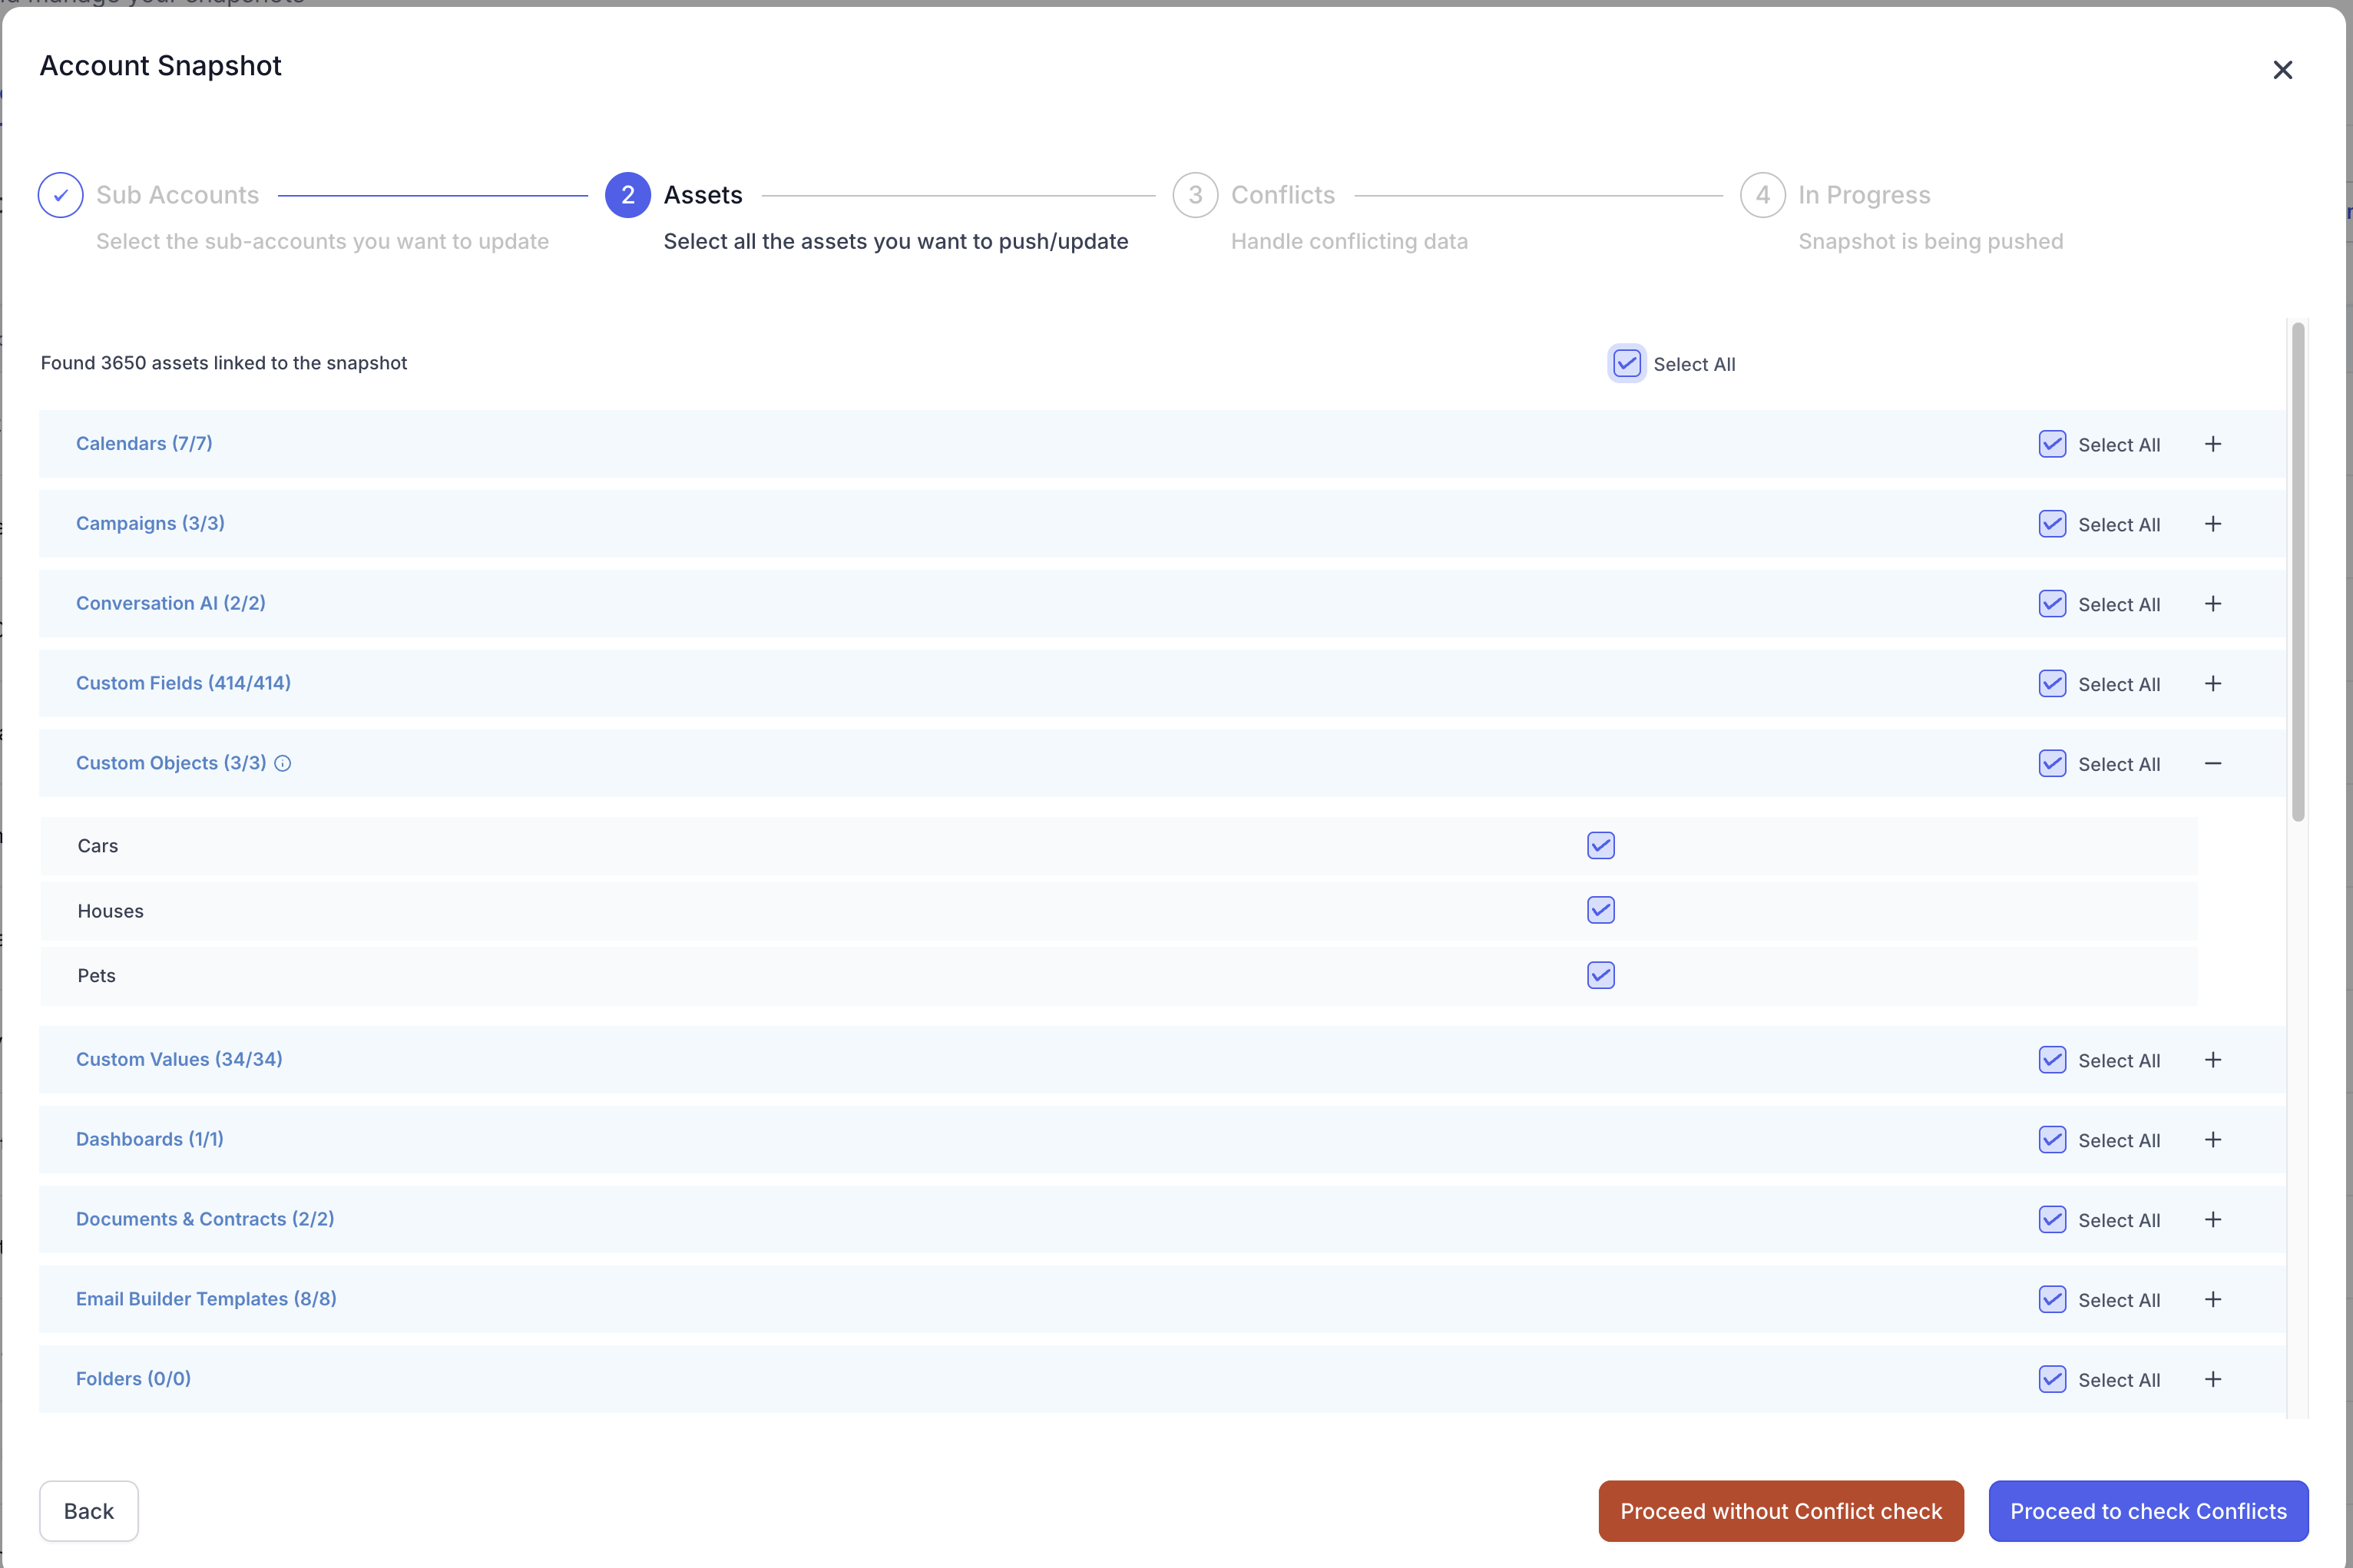Click the step 2 Assets circle
The height and width of the screenshot is (1568, 2353).
click(x=627, y=195)
